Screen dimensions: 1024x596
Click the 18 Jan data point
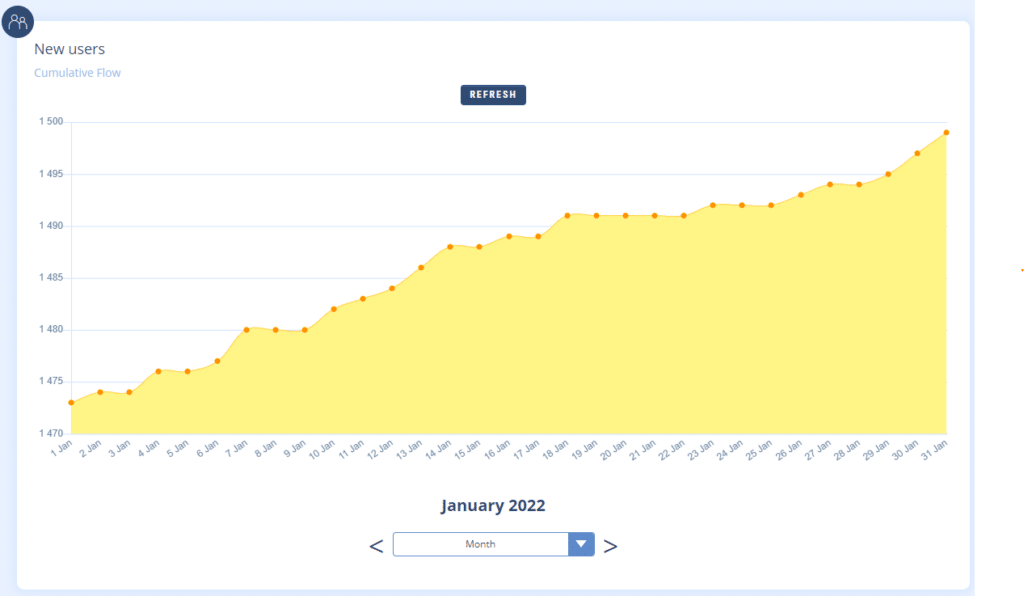pos(567,215)
